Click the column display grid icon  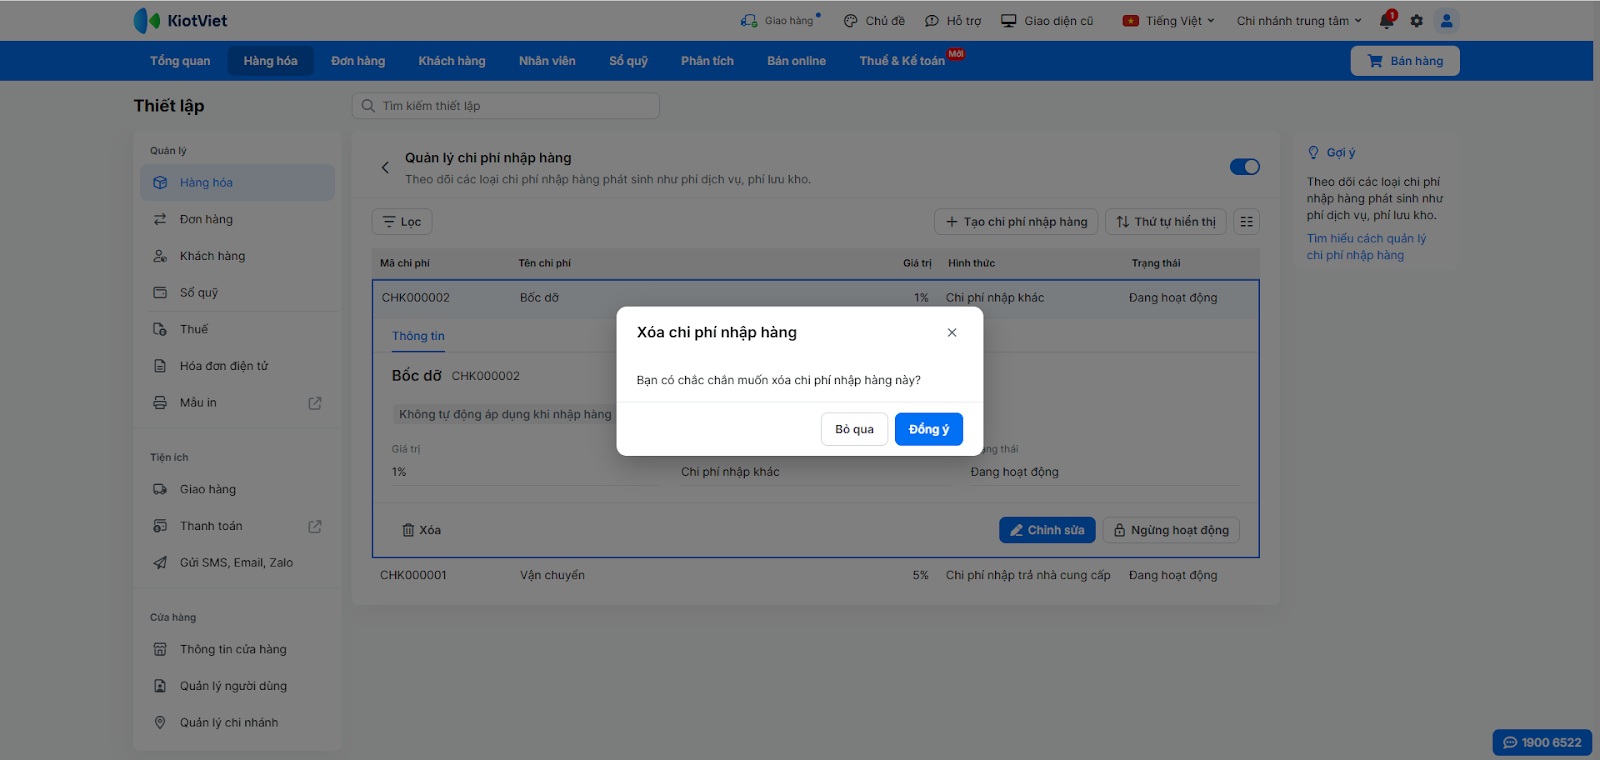coord(1246,222)
